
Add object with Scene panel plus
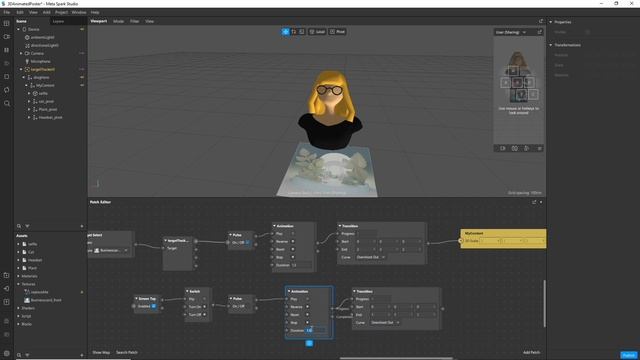82,226
